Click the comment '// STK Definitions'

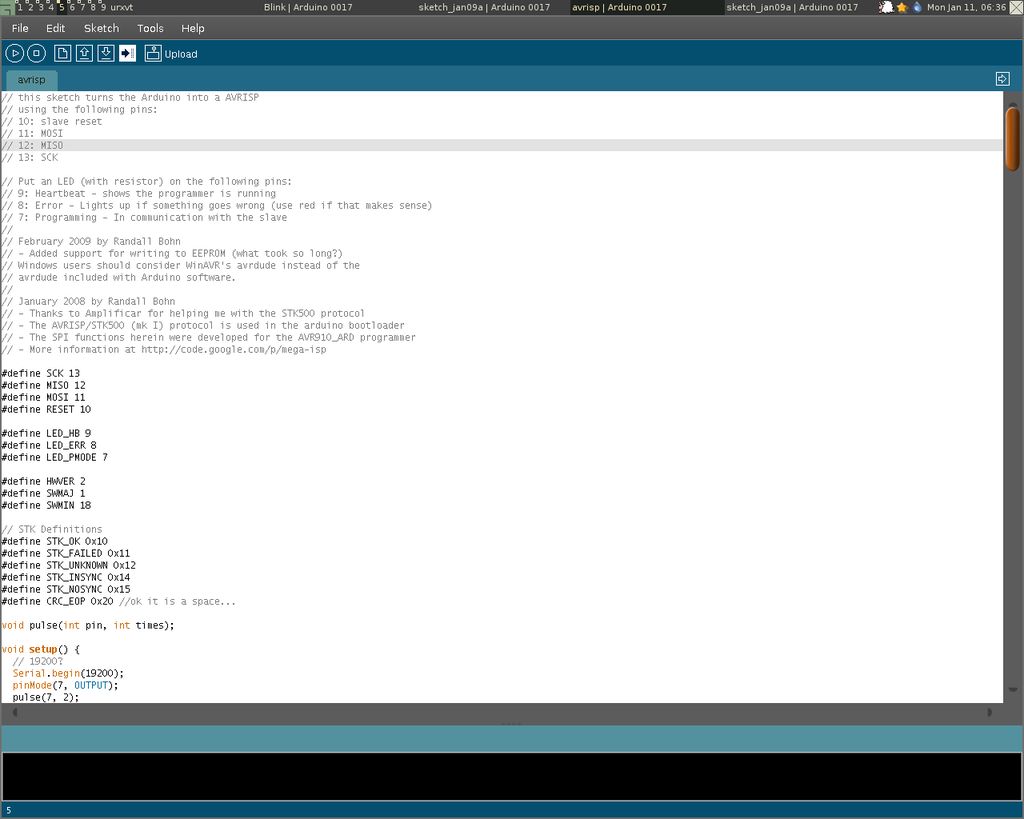(x=52, y=529)
